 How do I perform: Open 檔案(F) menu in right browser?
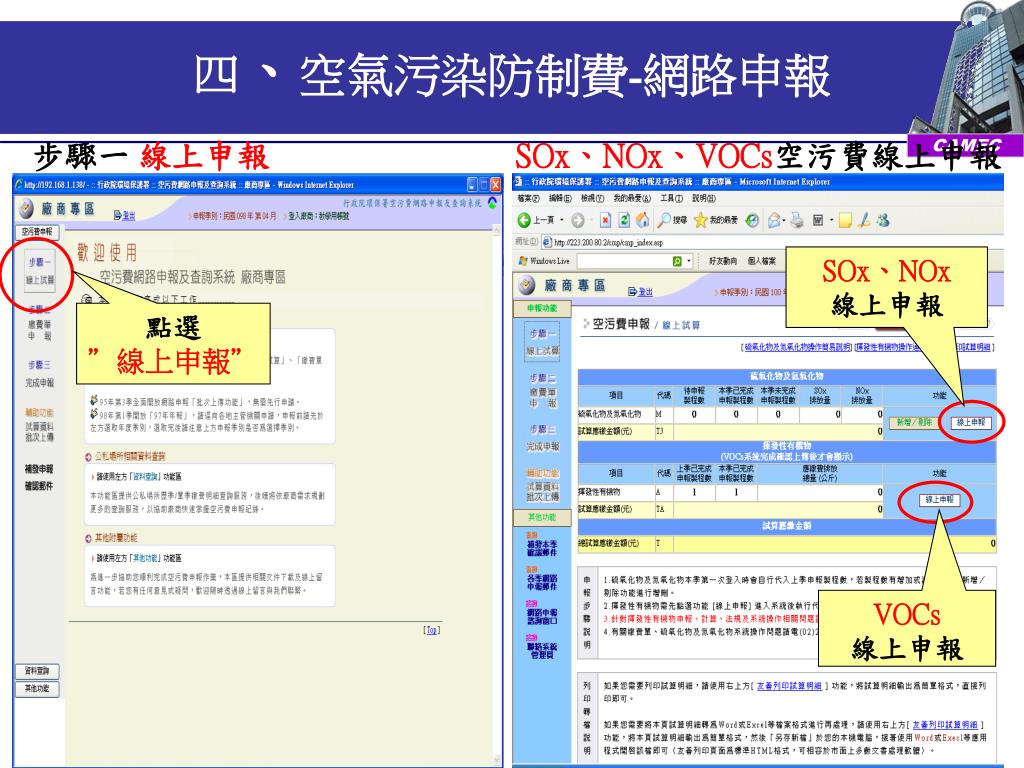pos(528,199)
